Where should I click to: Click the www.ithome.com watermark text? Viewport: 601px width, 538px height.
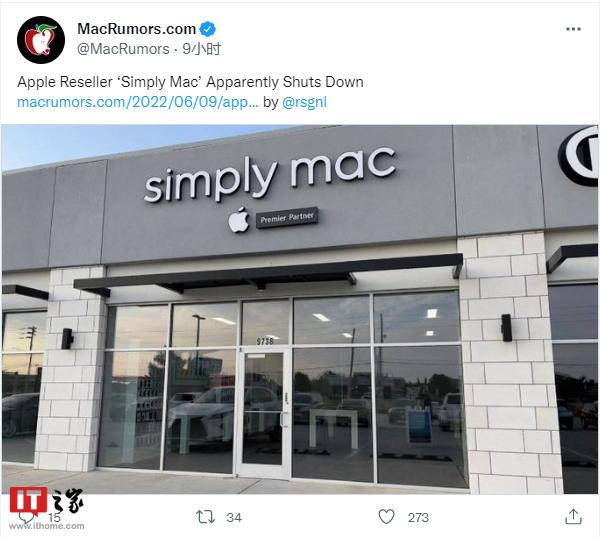(46, 526)
